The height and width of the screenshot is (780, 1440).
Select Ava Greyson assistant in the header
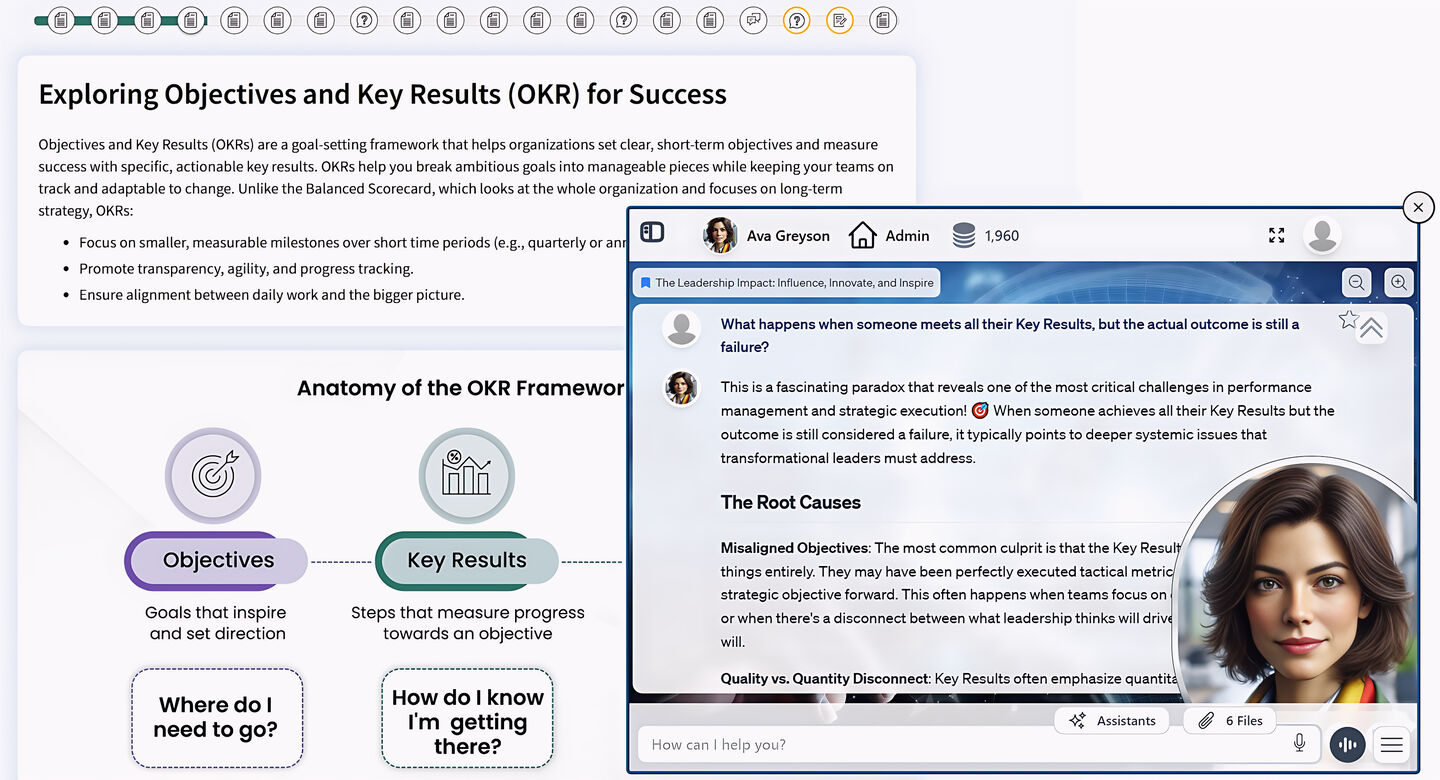click(x=767, y=236)
